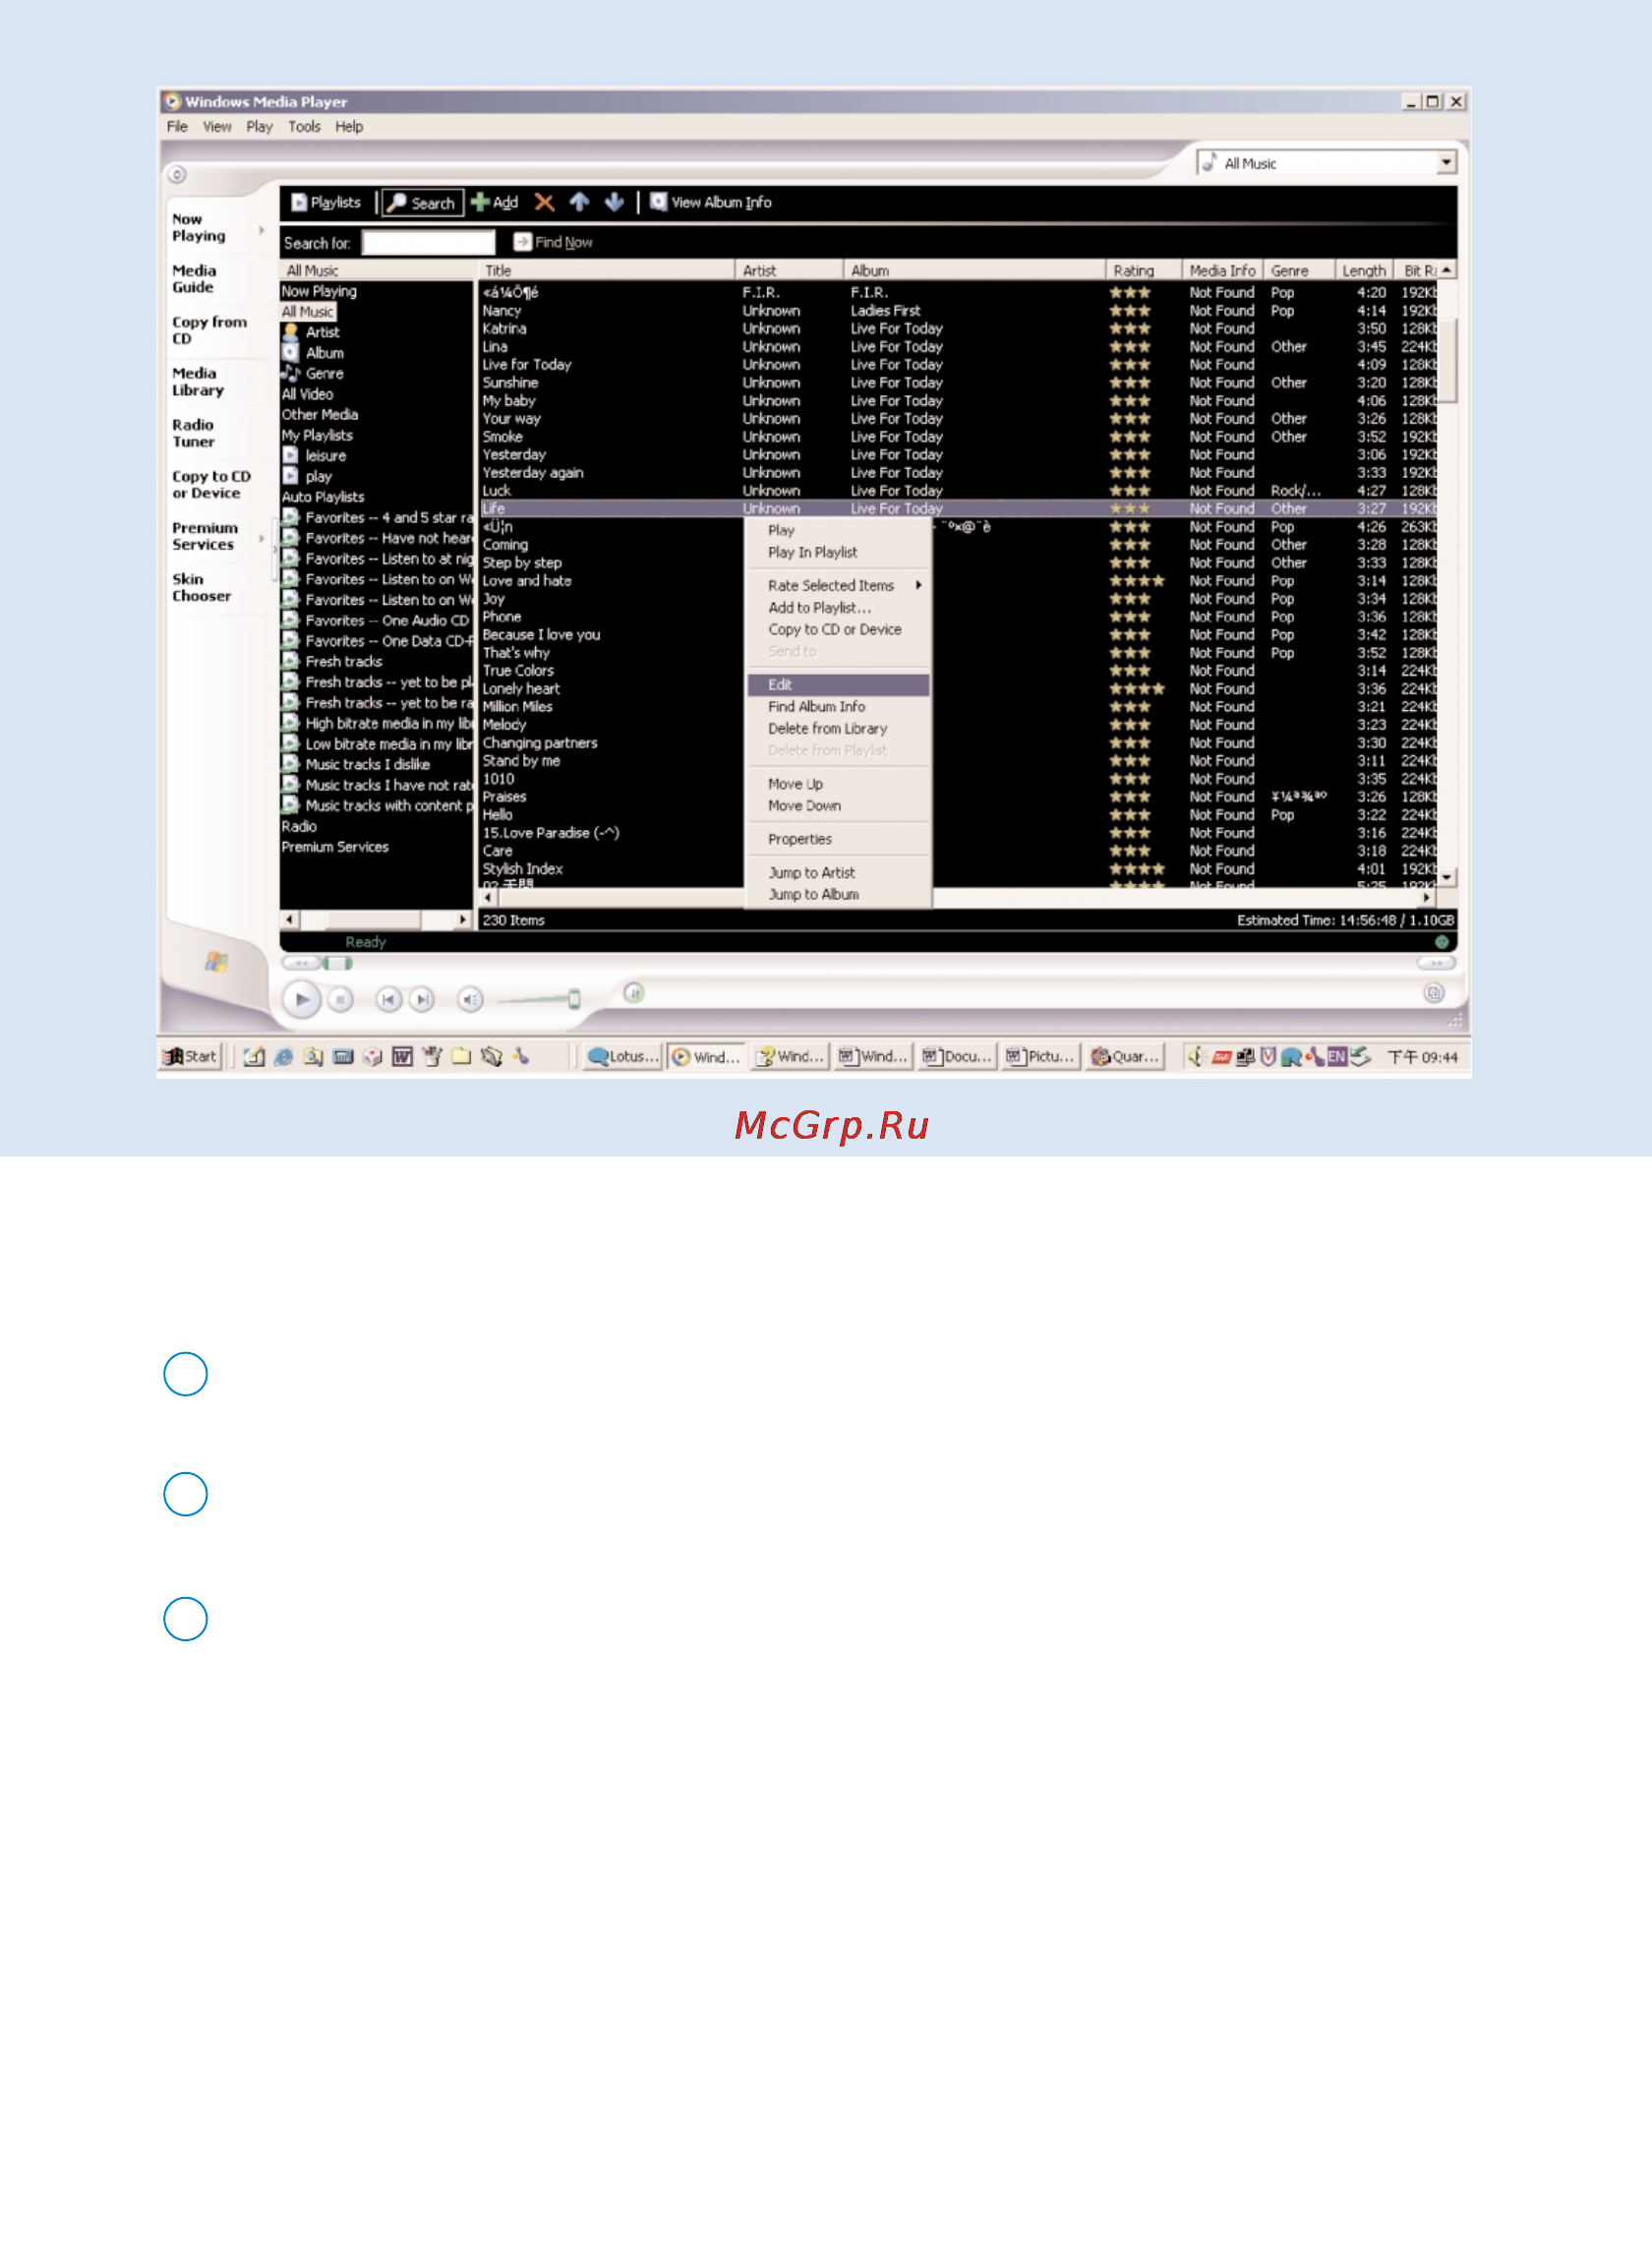Image resolution: width=1652 pixels, height=2249 pixels.
Task: Click the Previous track button
Action: pos(389,999)
